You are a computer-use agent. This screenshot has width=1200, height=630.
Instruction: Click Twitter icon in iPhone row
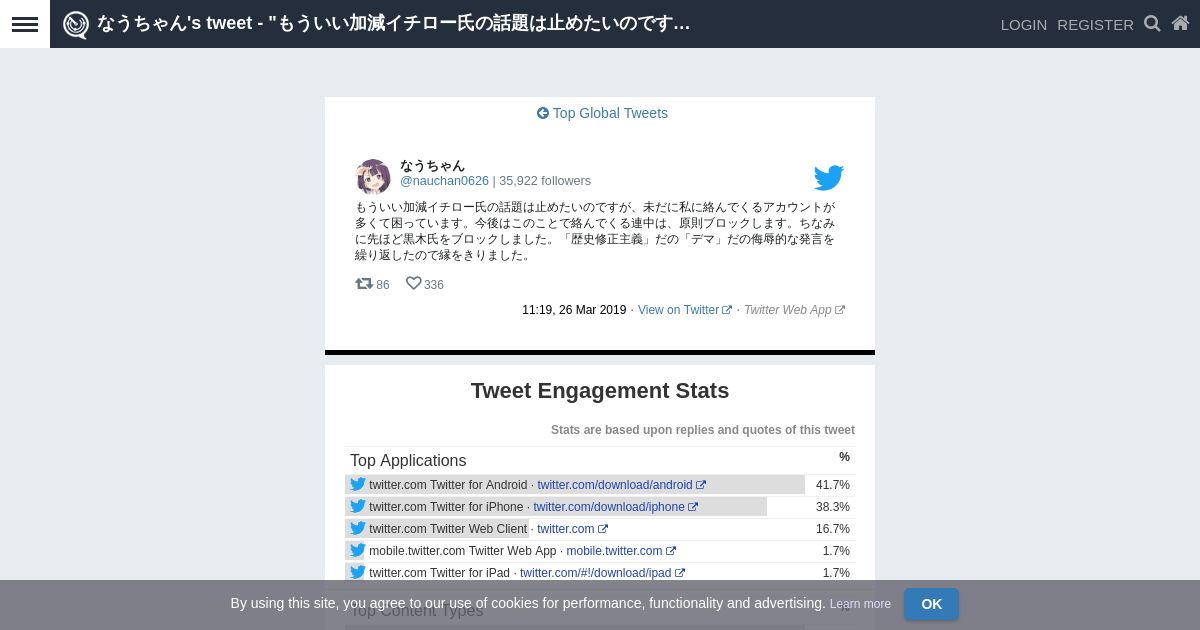357,506
